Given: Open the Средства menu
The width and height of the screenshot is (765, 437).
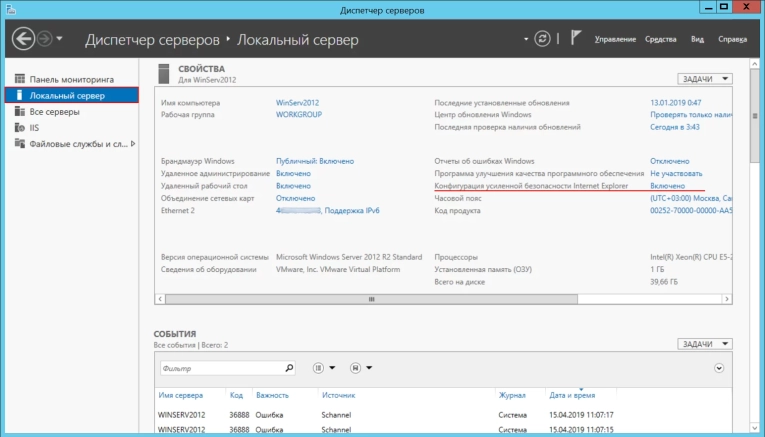Looking at the screenshot, I should click(x=661, y=39).
